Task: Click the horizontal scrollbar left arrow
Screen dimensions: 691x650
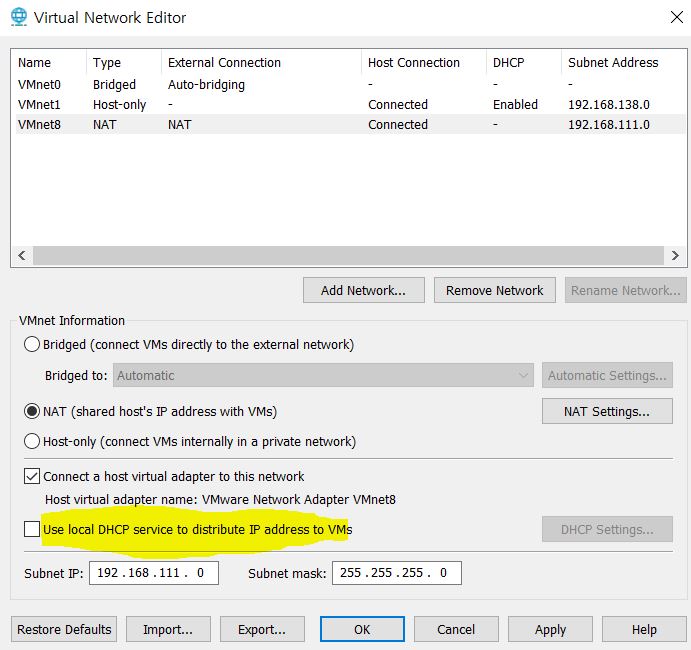Action: (x=22, y=255)
